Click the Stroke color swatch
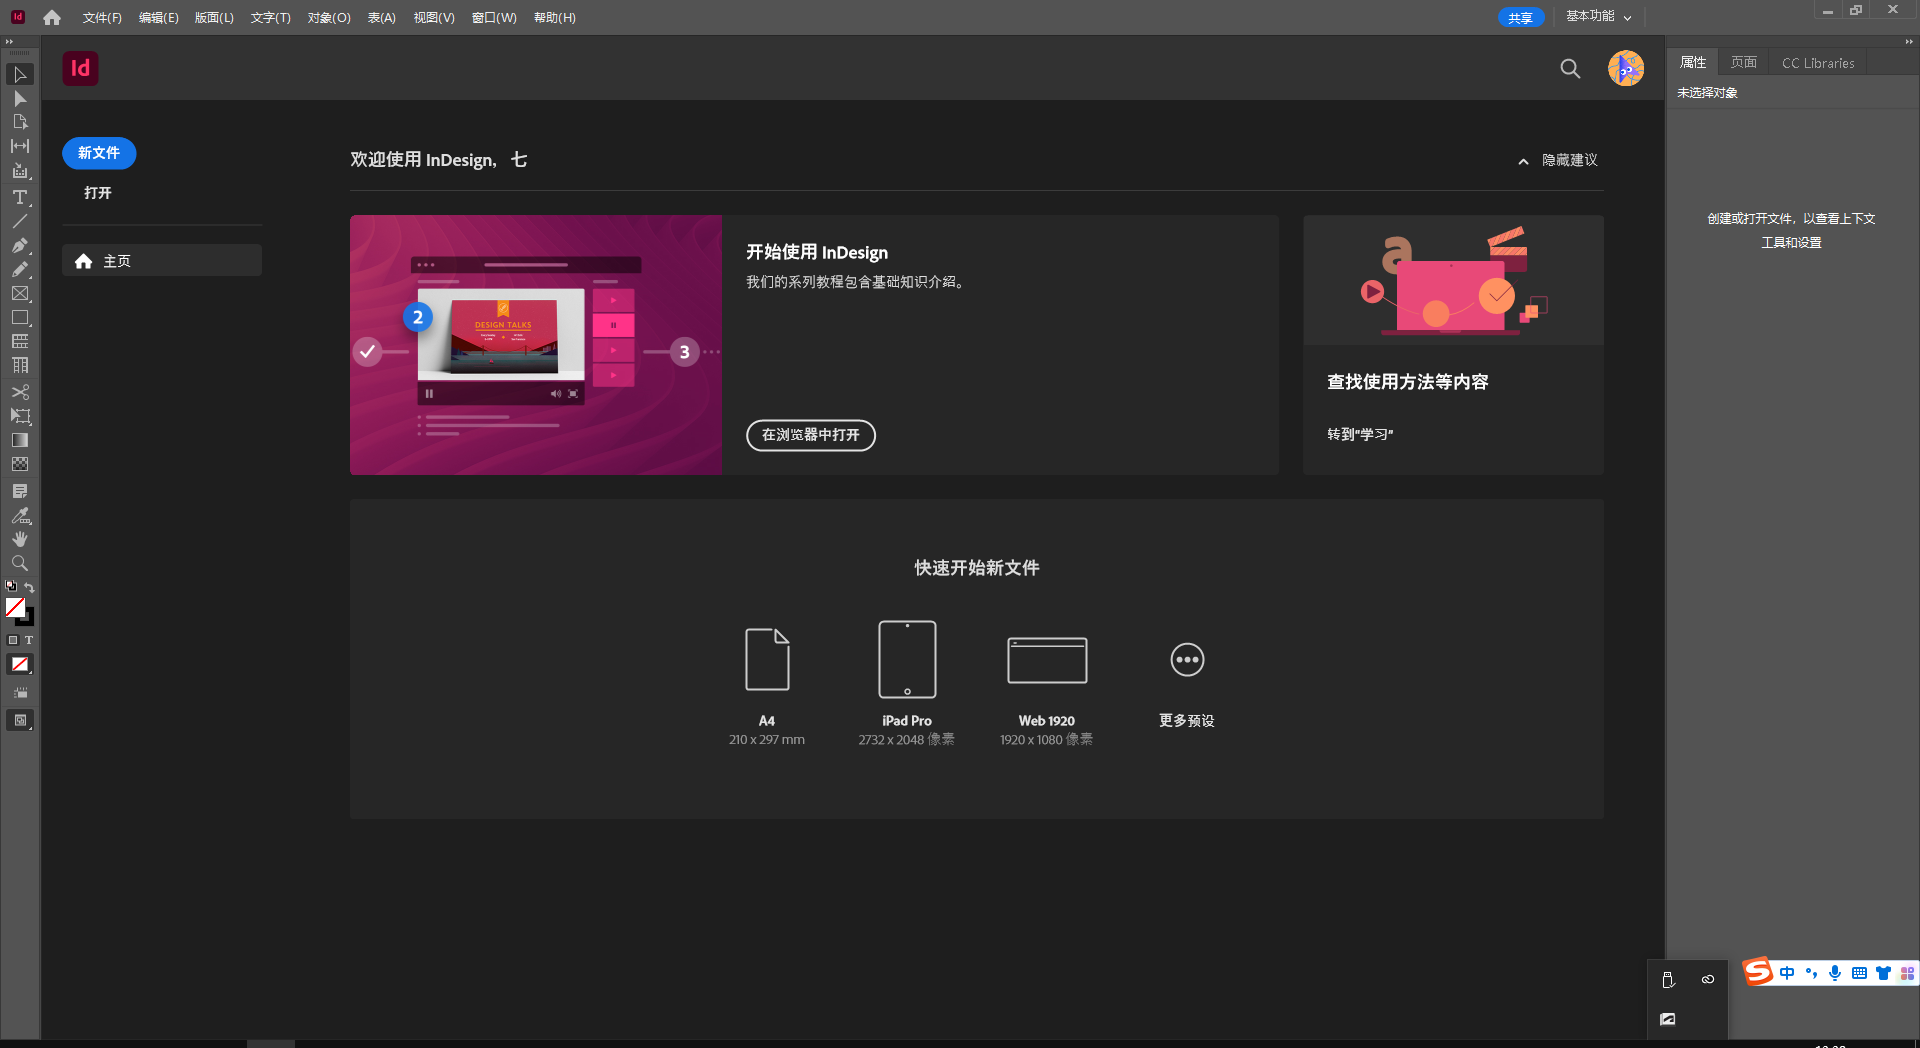 pyautogui.click(x=29, y=619)
